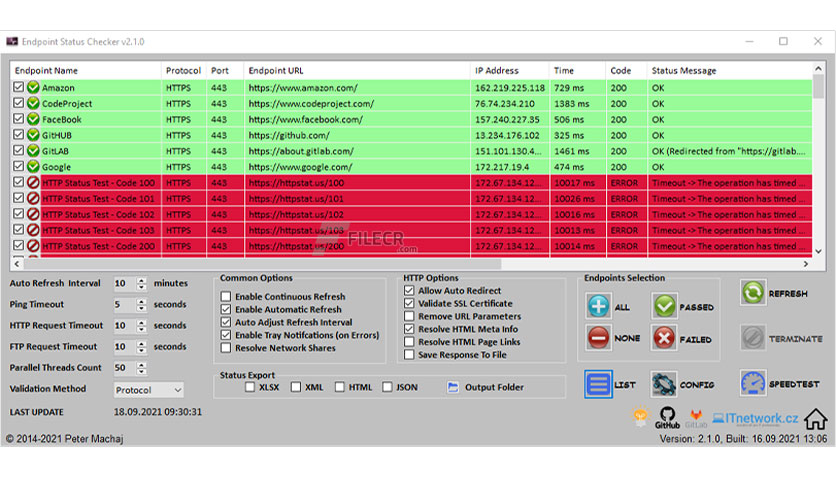Image resolution: width=836 pixels, height=484 pixels.
Task: Check JSON status export option
Action: tap(387, 387)
